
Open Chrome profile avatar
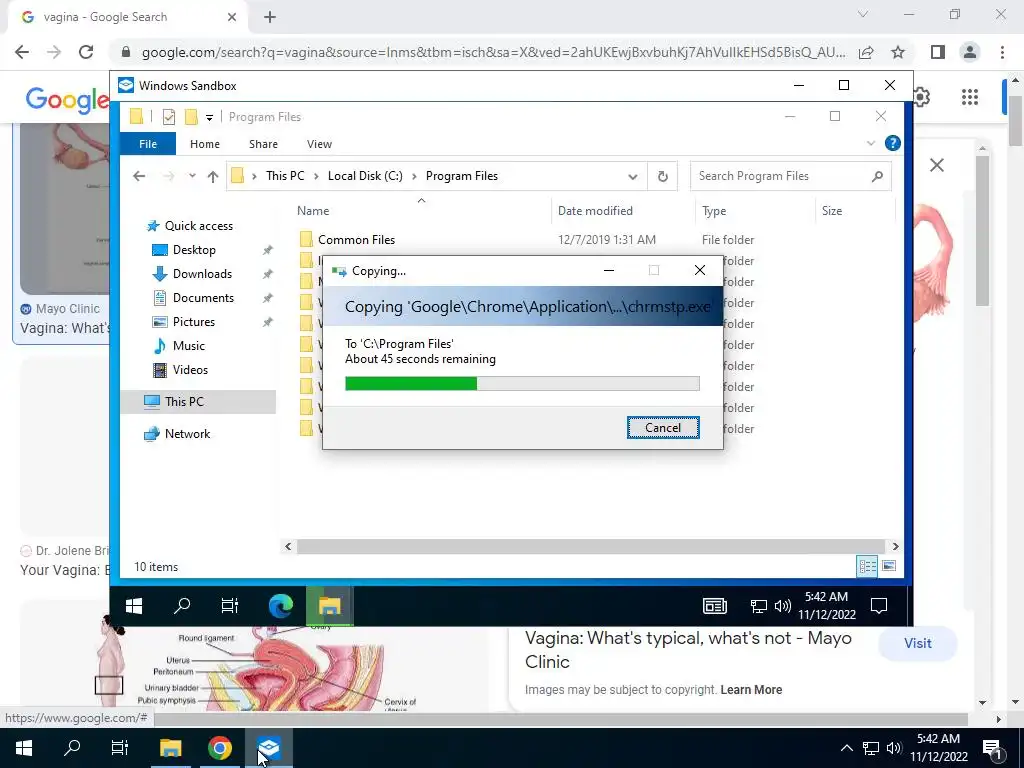970,52
